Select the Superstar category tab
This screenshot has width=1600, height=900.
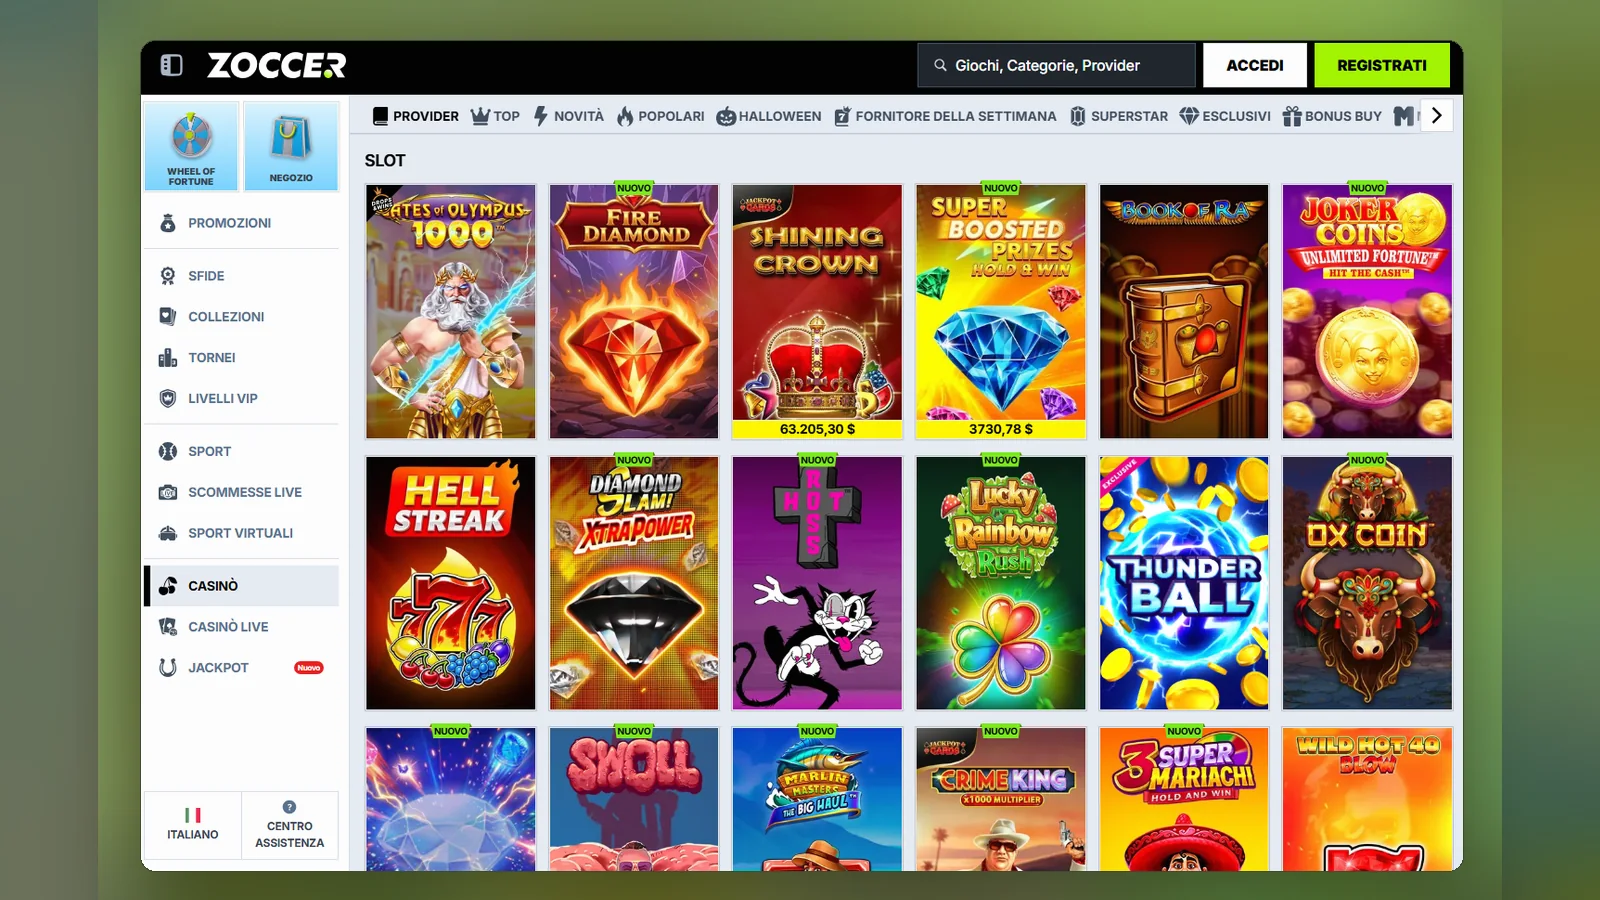pyautogui.click(x=1118, y=116)
